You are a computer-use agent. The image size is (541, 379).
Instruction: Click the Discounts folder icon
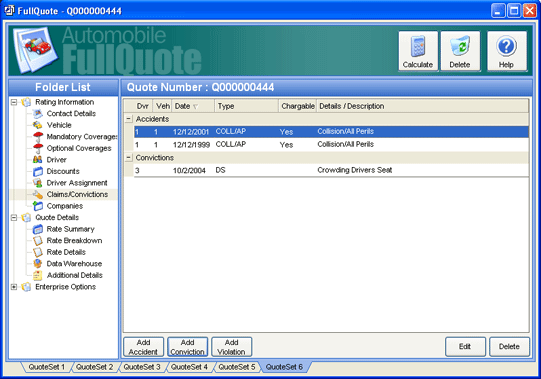coord(38,171)
